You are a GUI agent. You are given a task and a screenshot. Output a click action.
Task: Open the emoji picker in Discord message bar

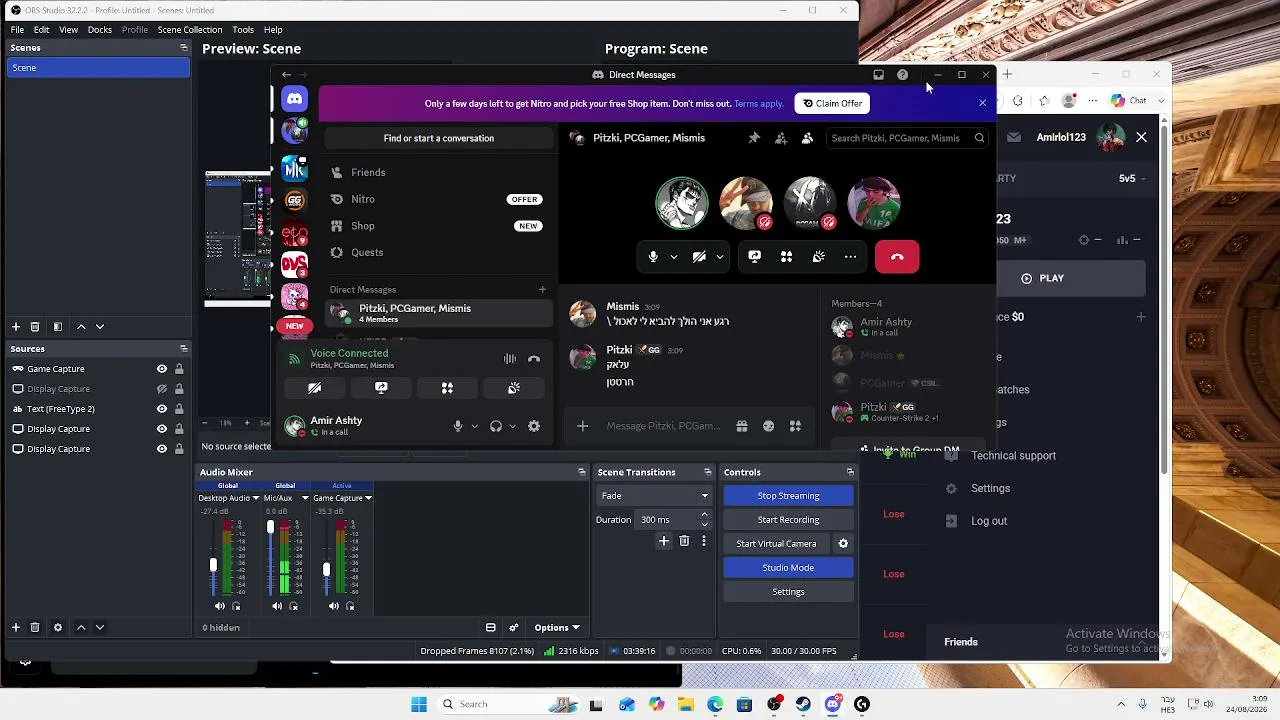coord(768,426)
